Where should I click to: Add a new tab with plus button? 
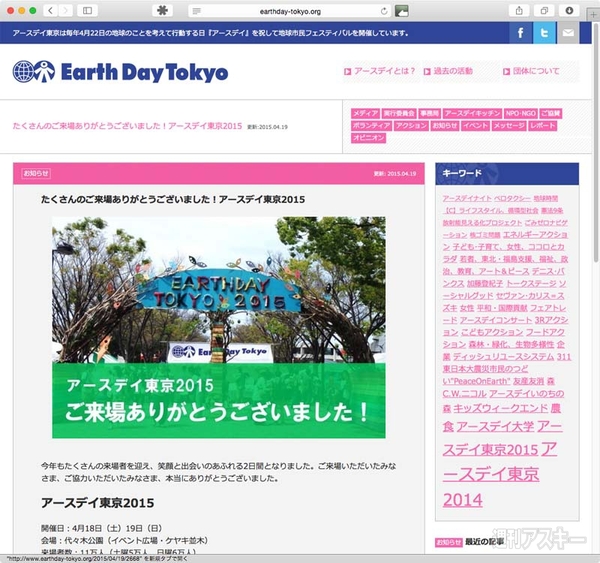pyautogui.click(x=593, y=15)
